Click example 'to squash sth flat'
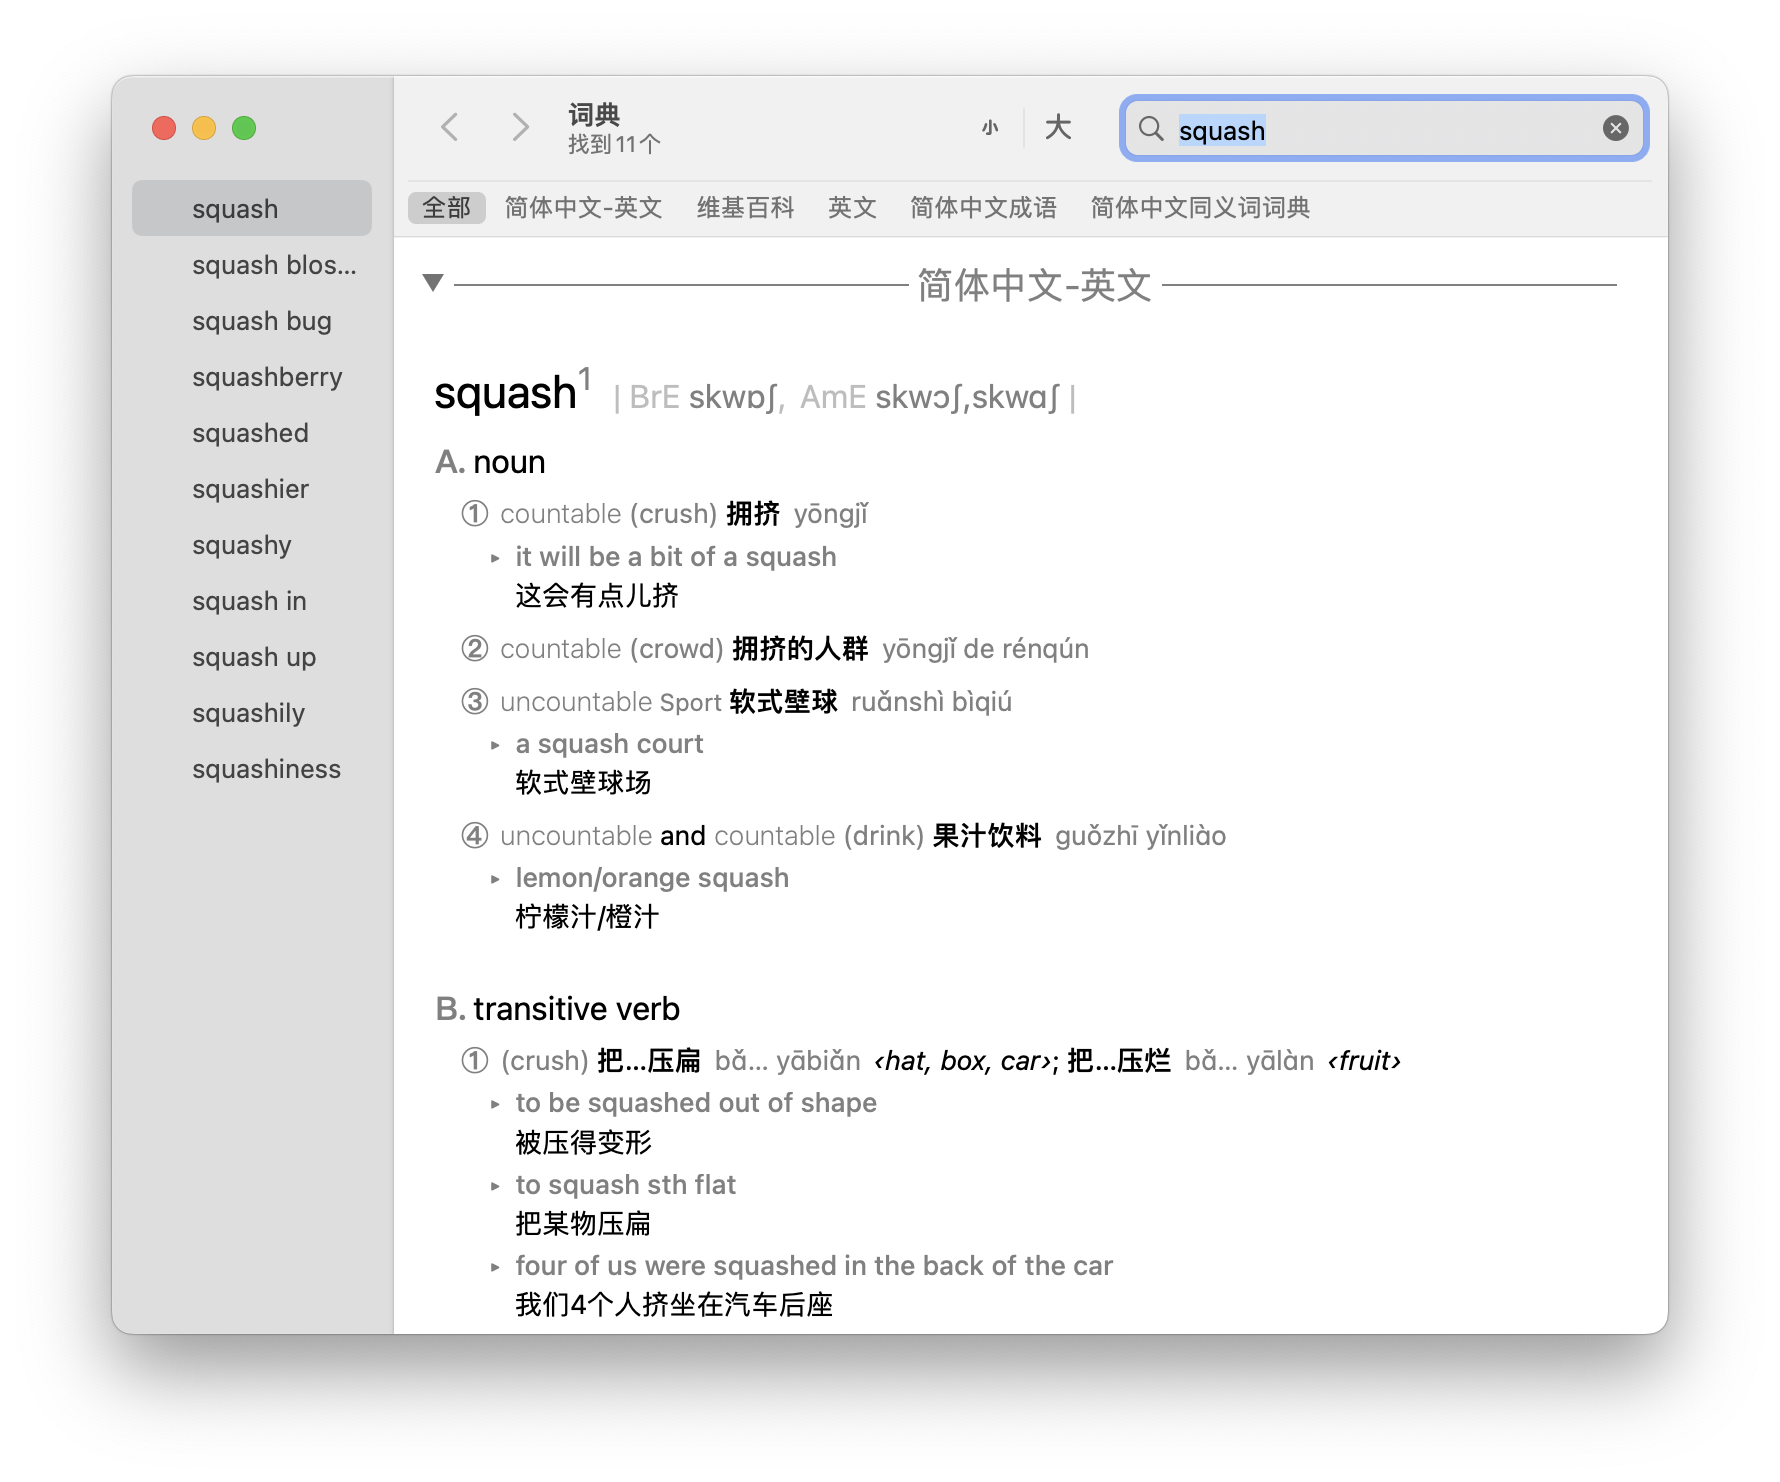Viewport: 1780px width, 1482px height. (625, 1185)
